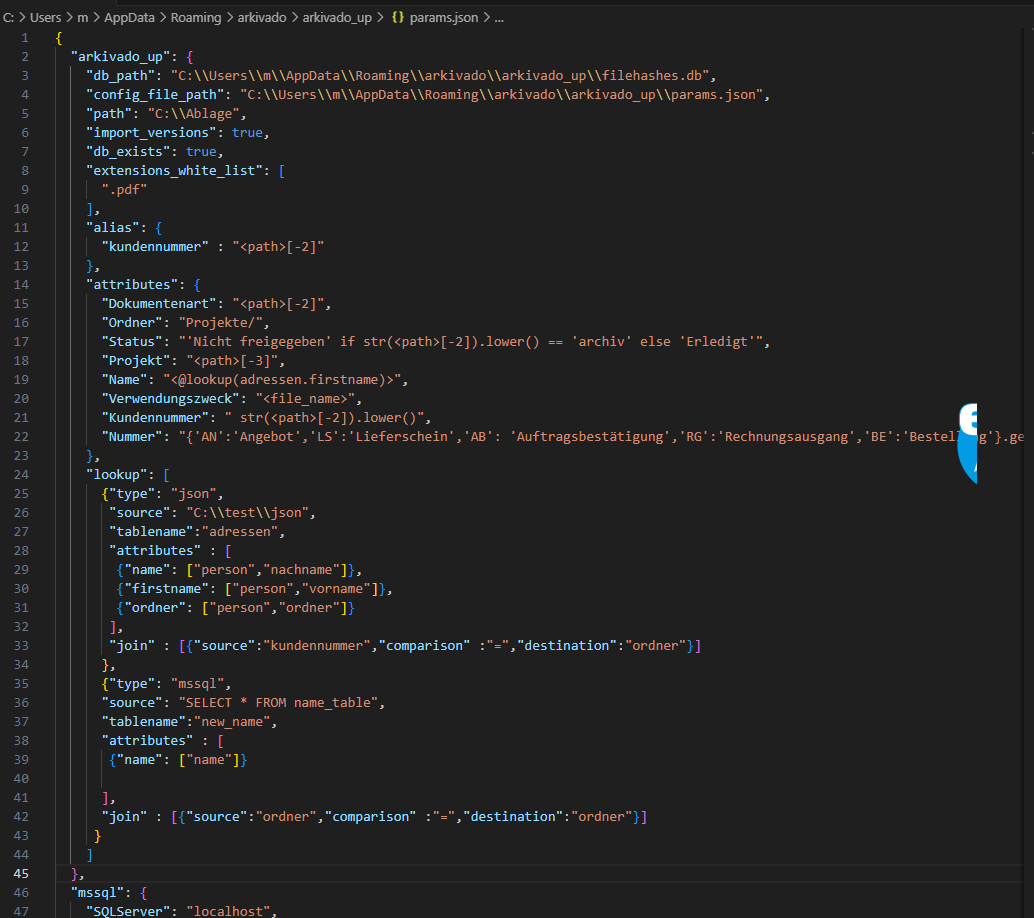
Task: Click the "Projekte/" value
Action: [x=220, y=322]
